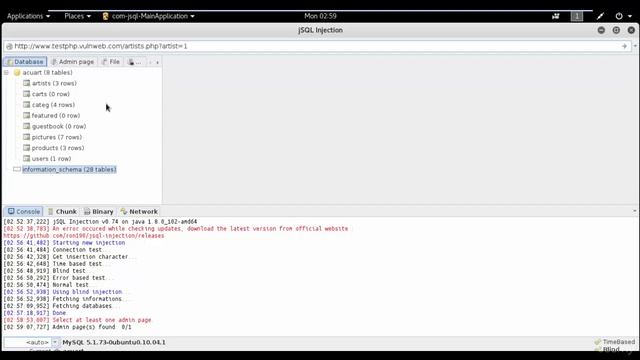The height and width of the screenshot is (360, 640).
Task: Select workspace 1 indicator
Action: pos(577,16)
